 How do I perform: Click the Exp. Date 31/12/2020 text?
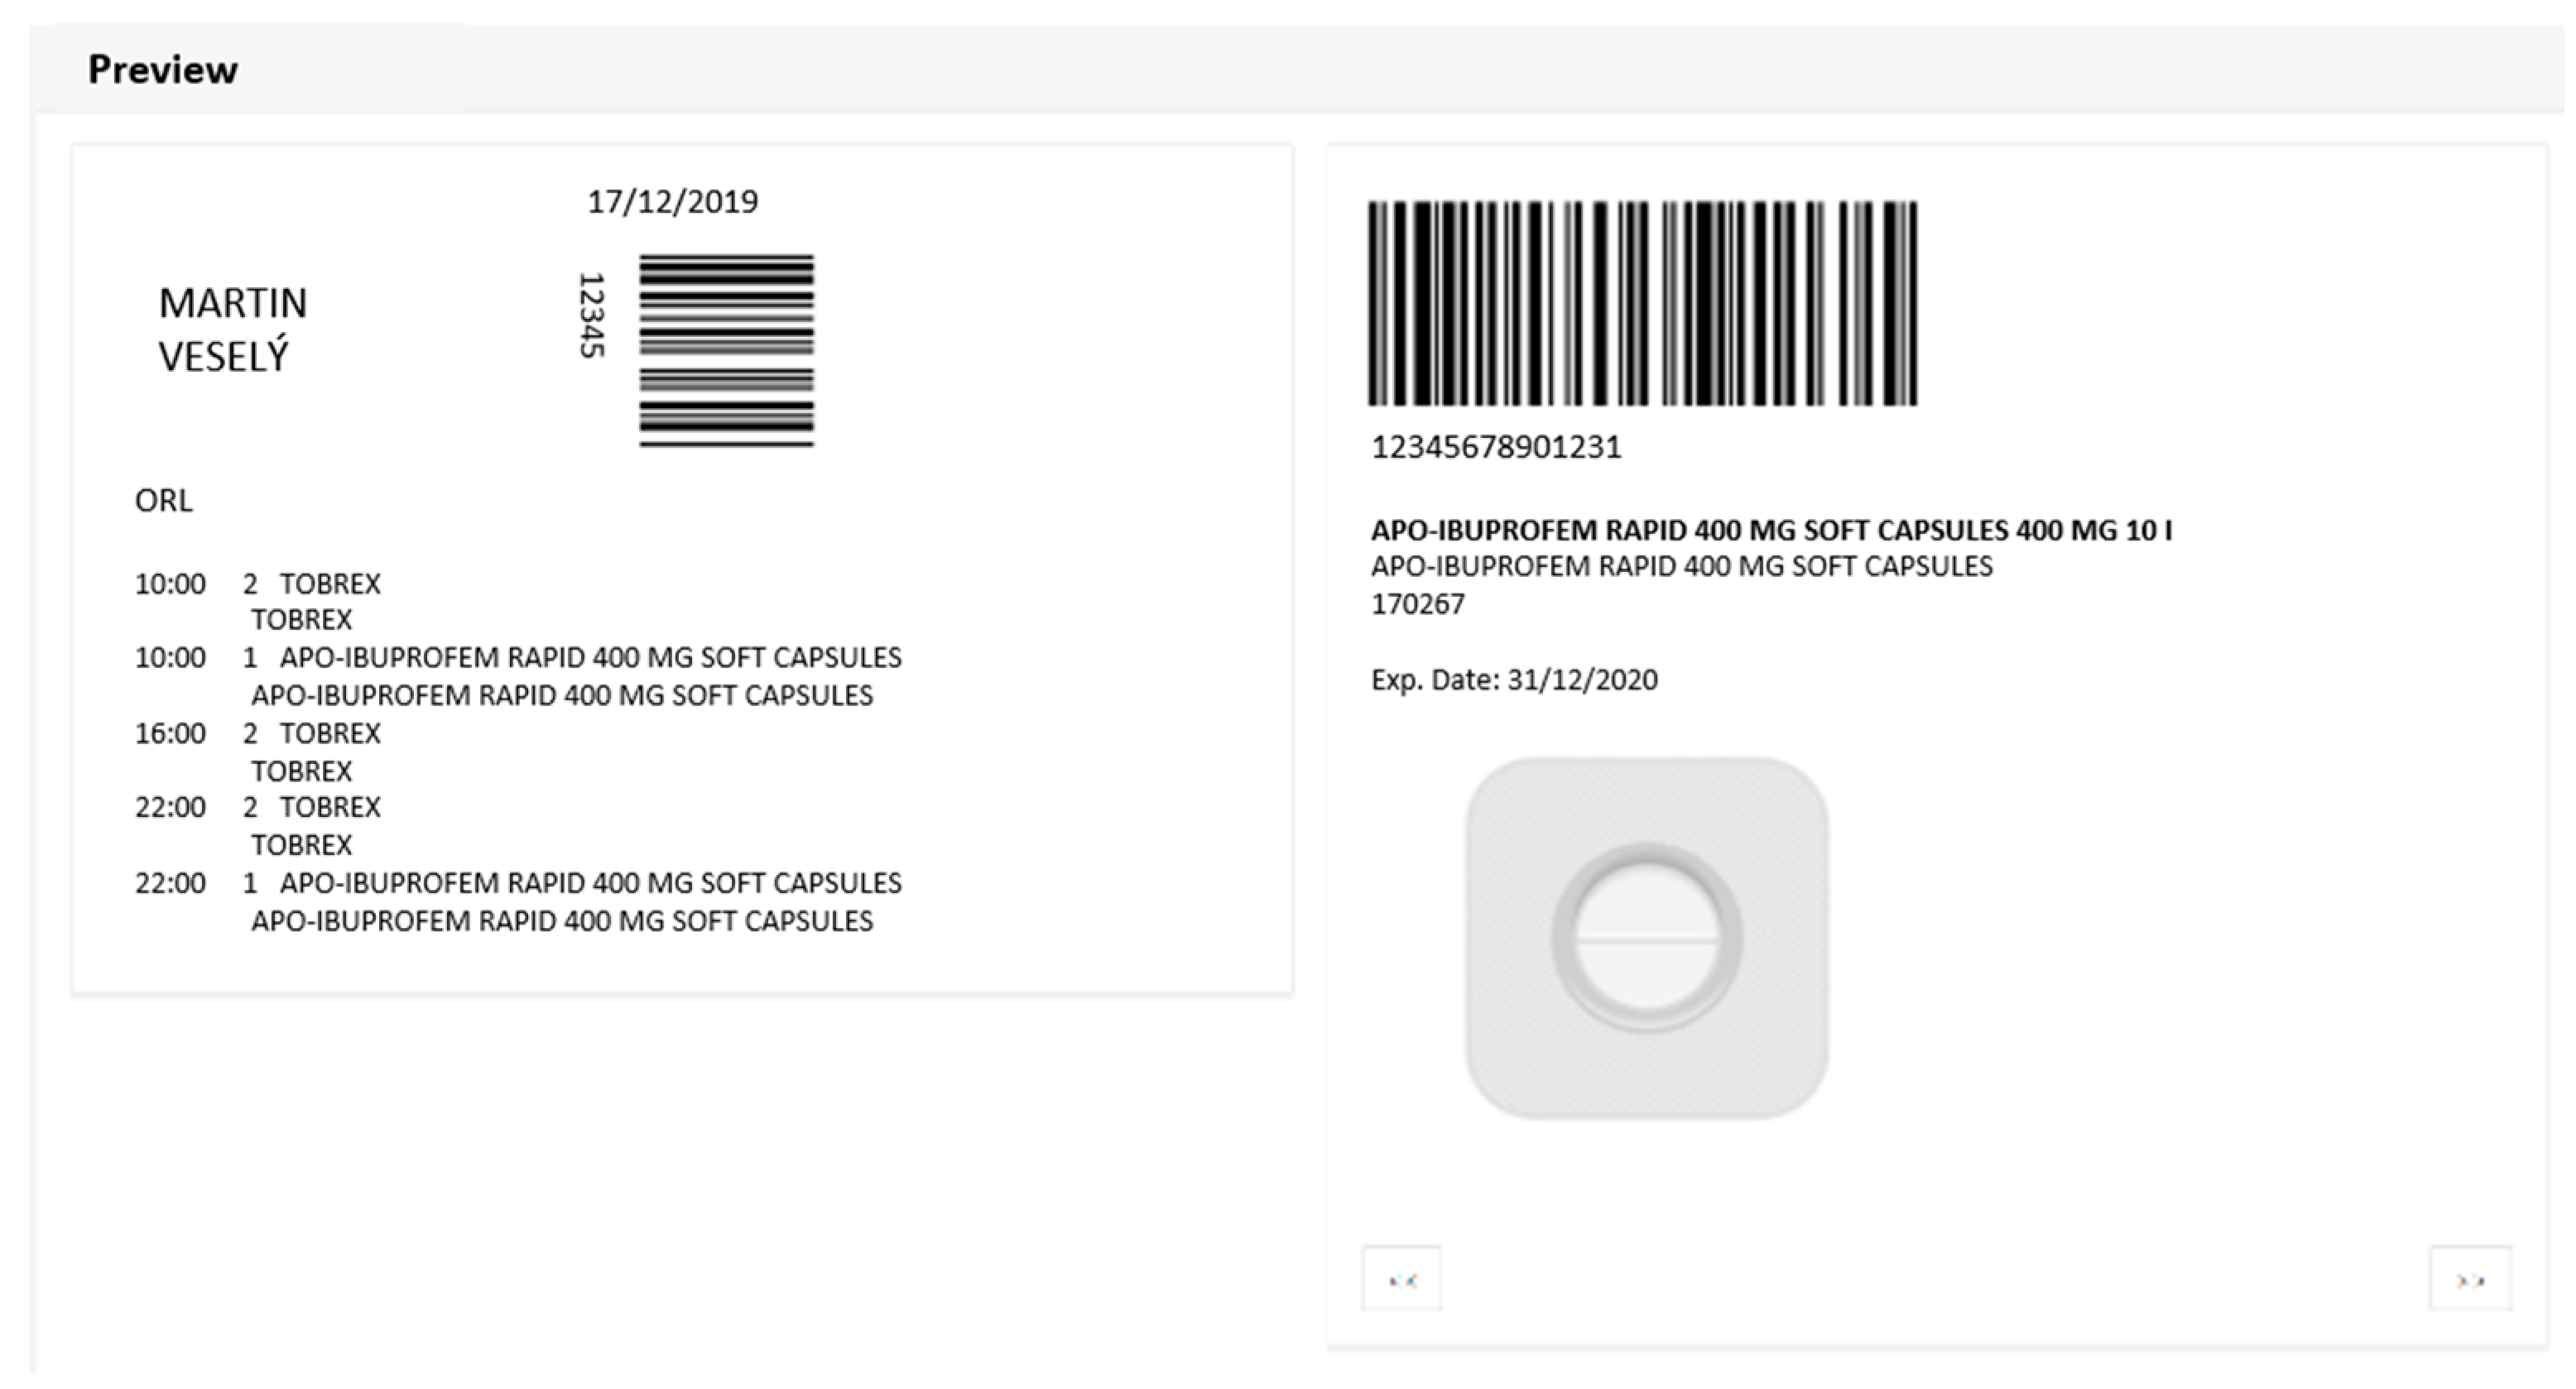click(1514, 680)
